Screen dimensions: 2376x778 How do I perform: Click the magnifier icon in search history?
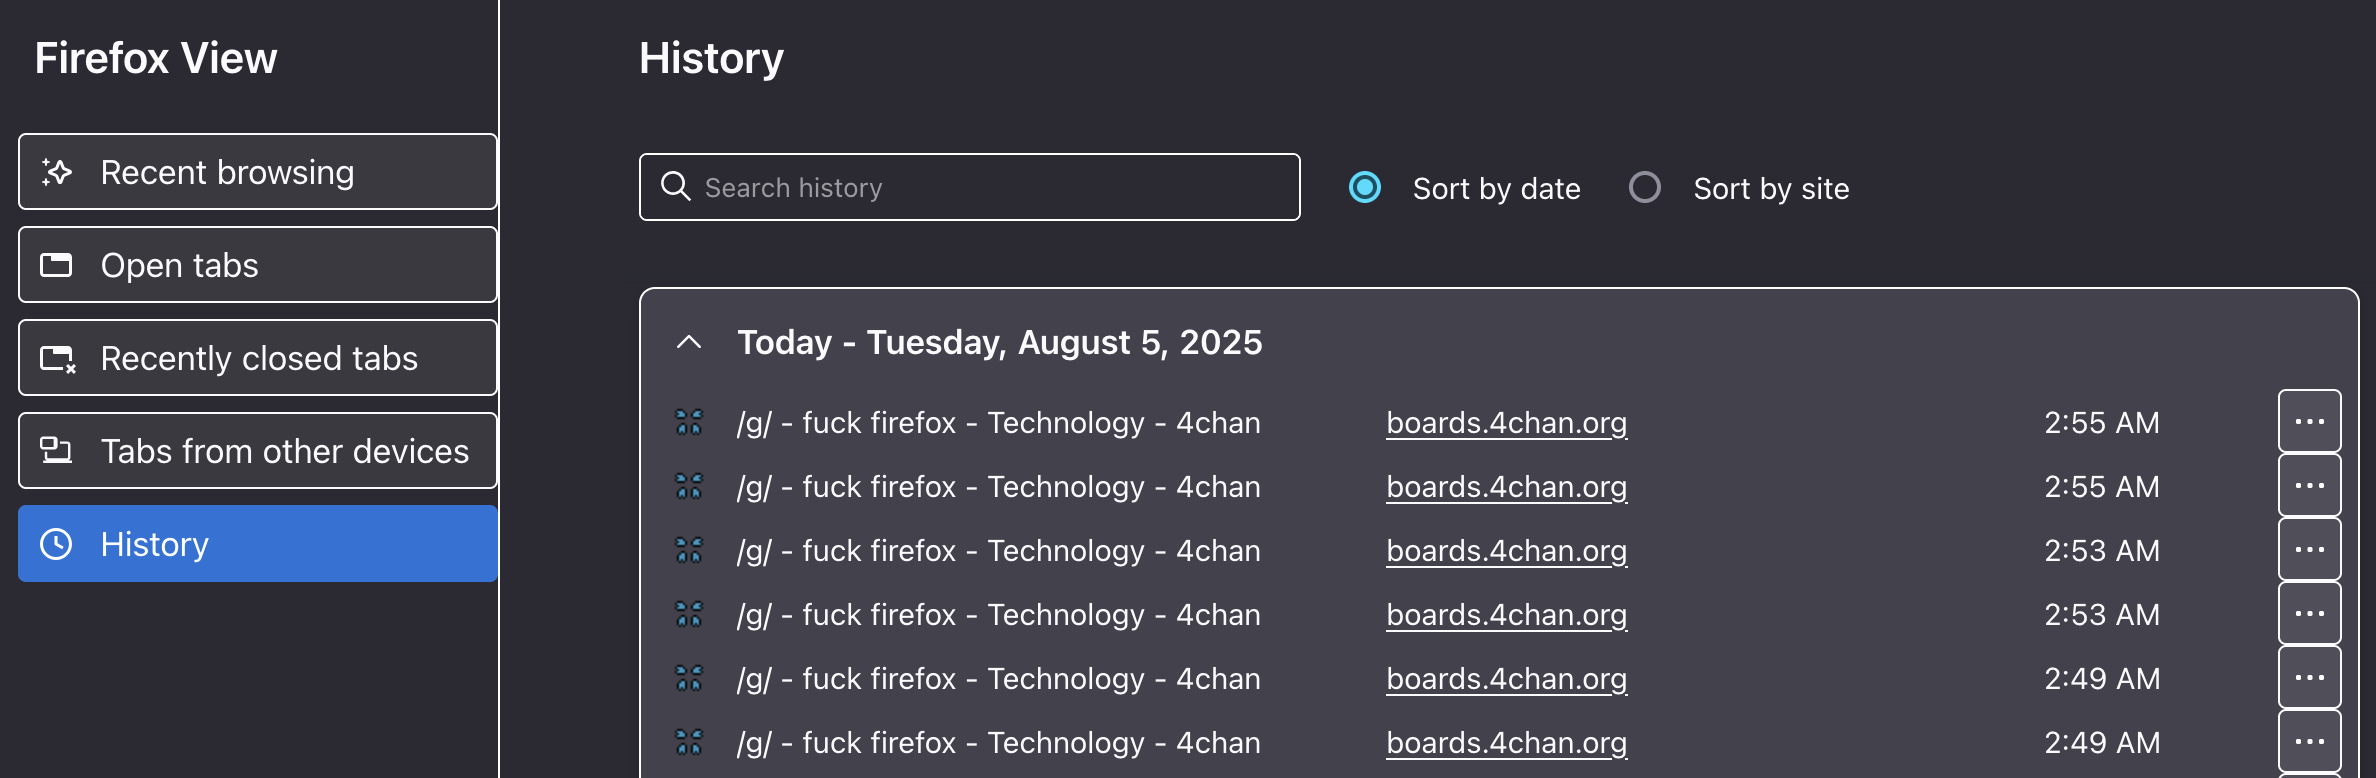pyautogui.click(x=676, y=187)
